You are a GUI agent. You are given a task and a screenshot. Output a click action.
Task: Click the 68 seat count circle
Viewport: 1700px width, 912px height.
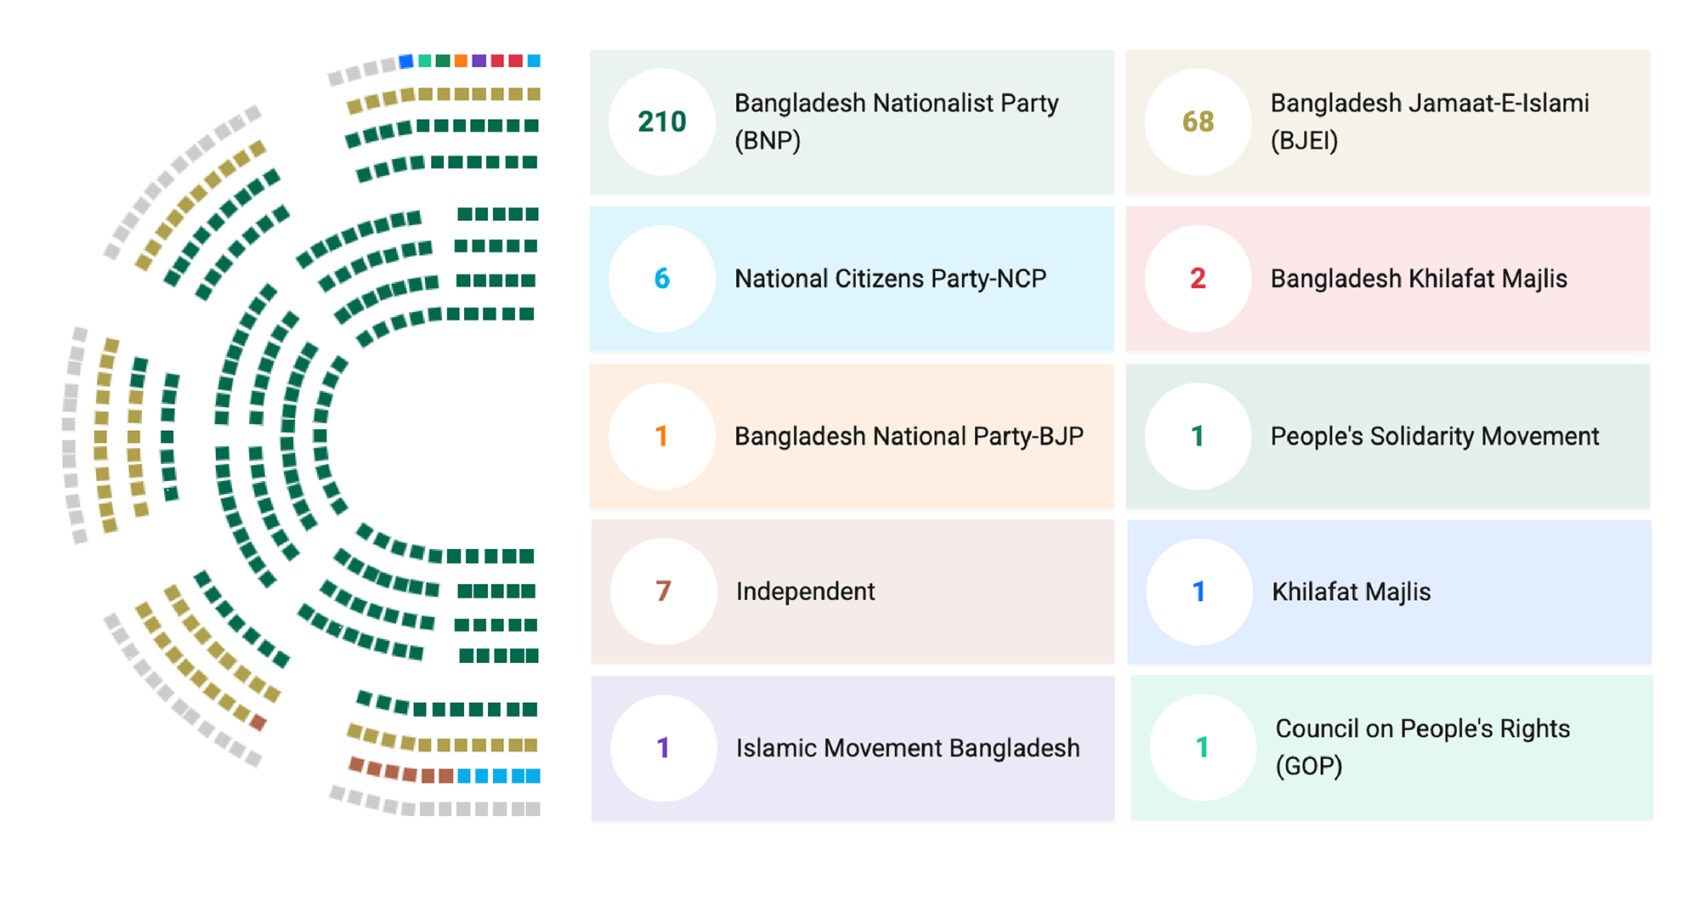point(1197,122)
